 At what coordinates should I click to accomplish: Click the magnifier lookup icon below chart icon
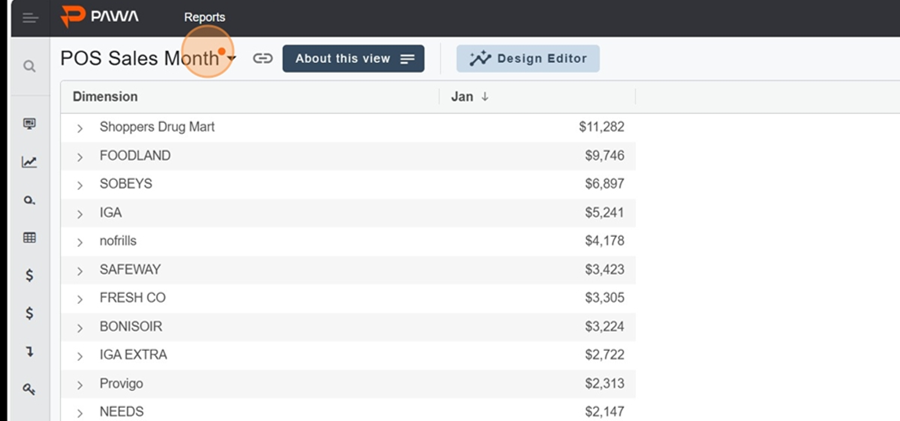pyautogui.click(x=29, y=200)
